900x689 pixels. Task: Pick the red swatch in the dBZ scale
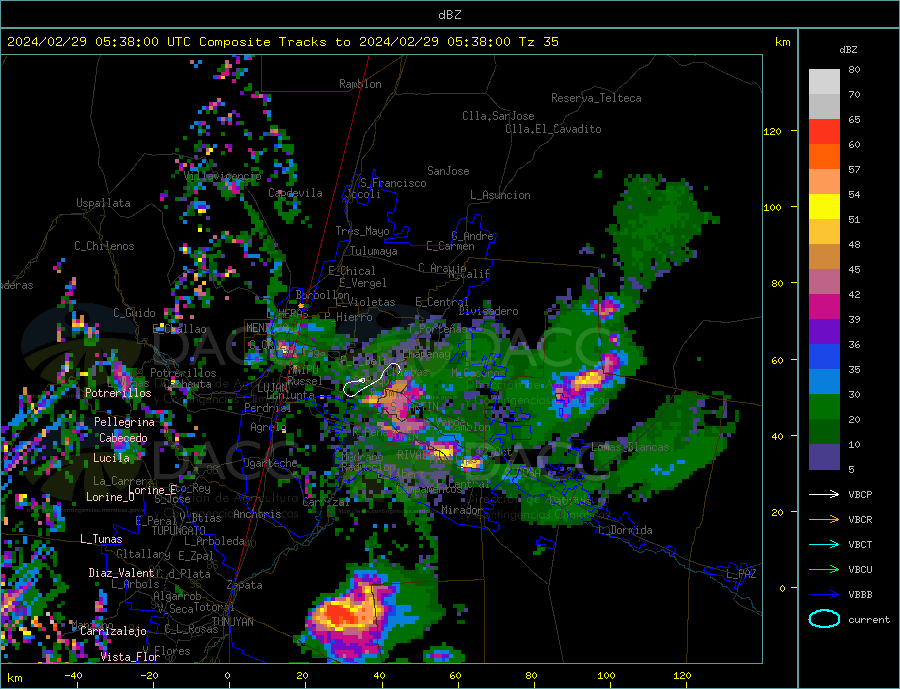[824, 131]
